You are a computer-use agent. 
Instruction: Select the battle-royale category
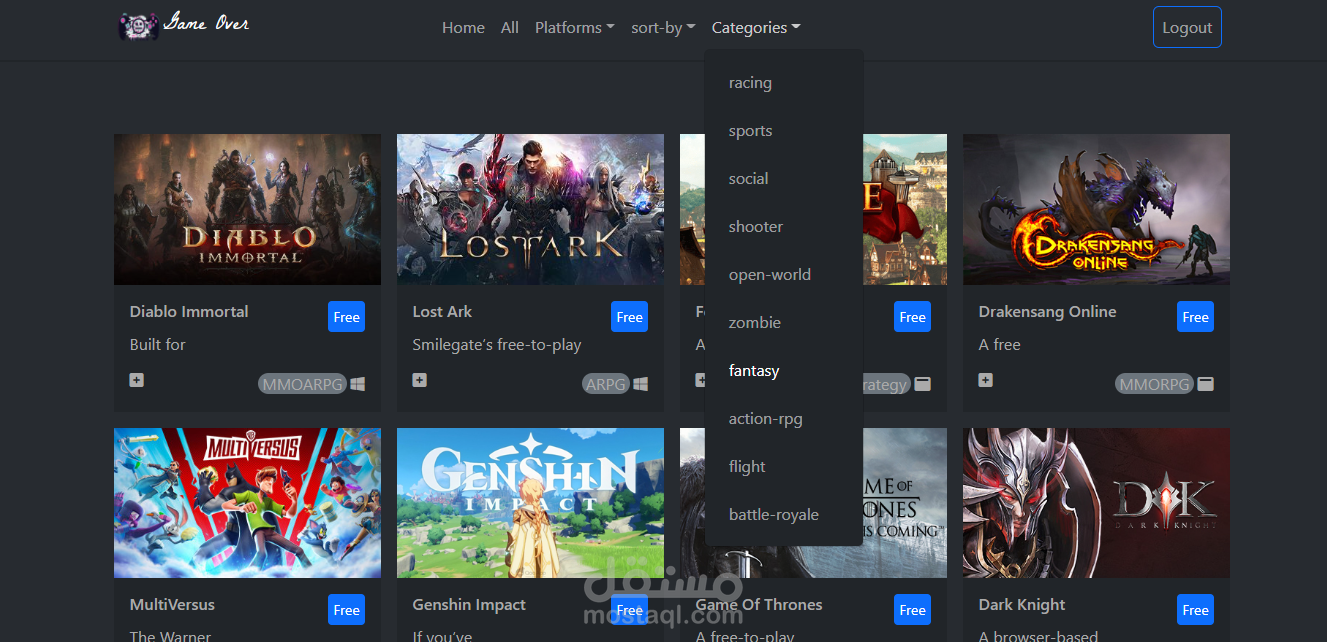click(784, 515)
